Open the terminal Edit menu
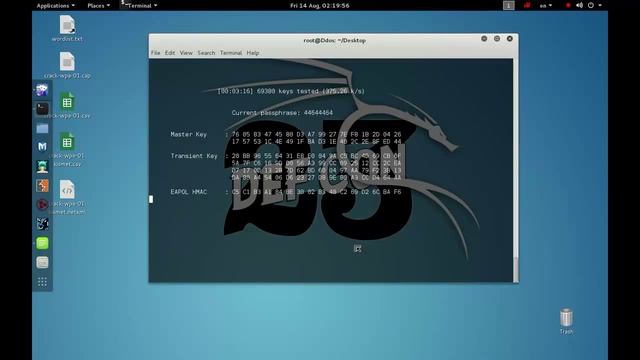The image size is (640, 360). pyautogui.click(x=170, y=53)
